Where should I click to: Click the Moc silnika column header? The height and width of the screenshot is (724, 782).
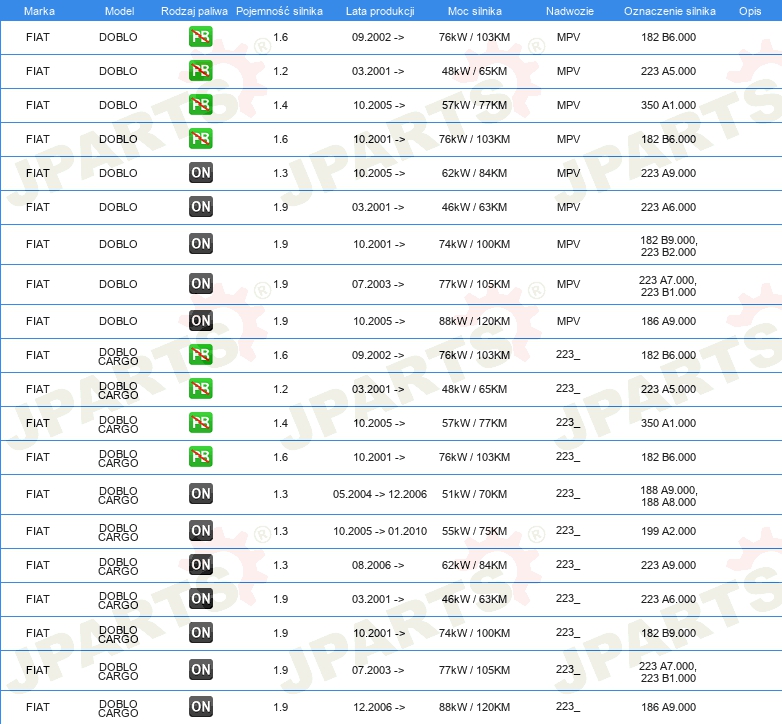(474, 11)
